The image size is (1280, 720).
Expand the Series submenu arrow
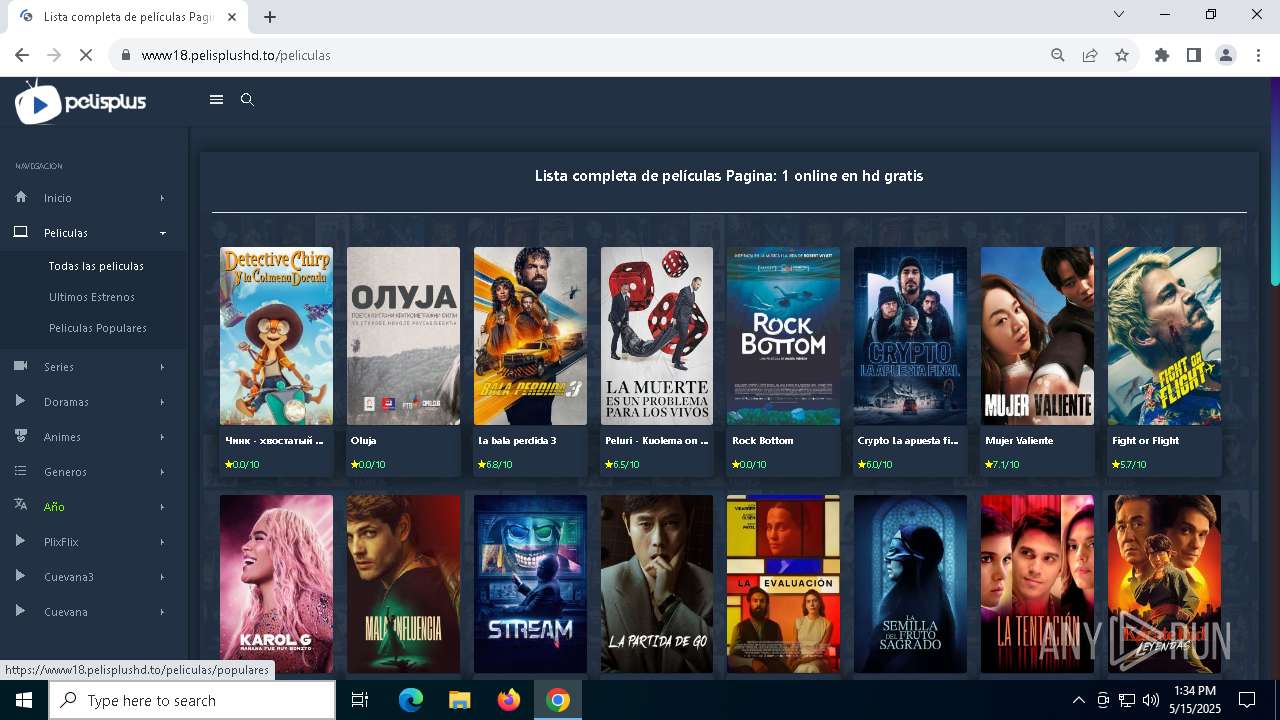162,367
